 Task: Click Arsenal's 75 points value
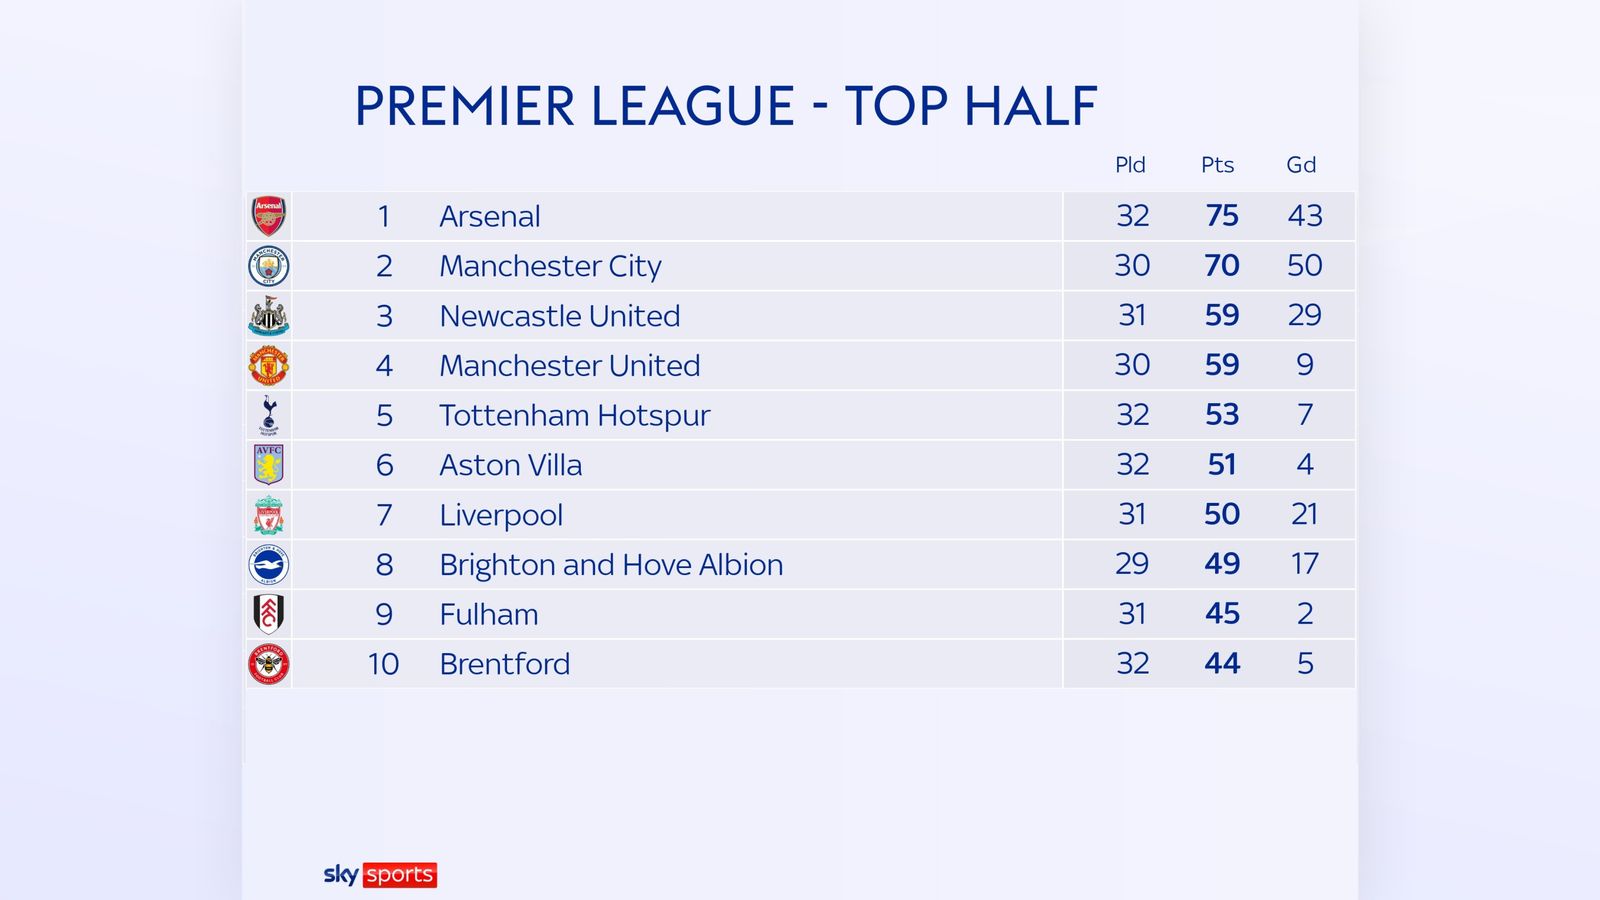pyautogui.click(x=1222, y=216)
